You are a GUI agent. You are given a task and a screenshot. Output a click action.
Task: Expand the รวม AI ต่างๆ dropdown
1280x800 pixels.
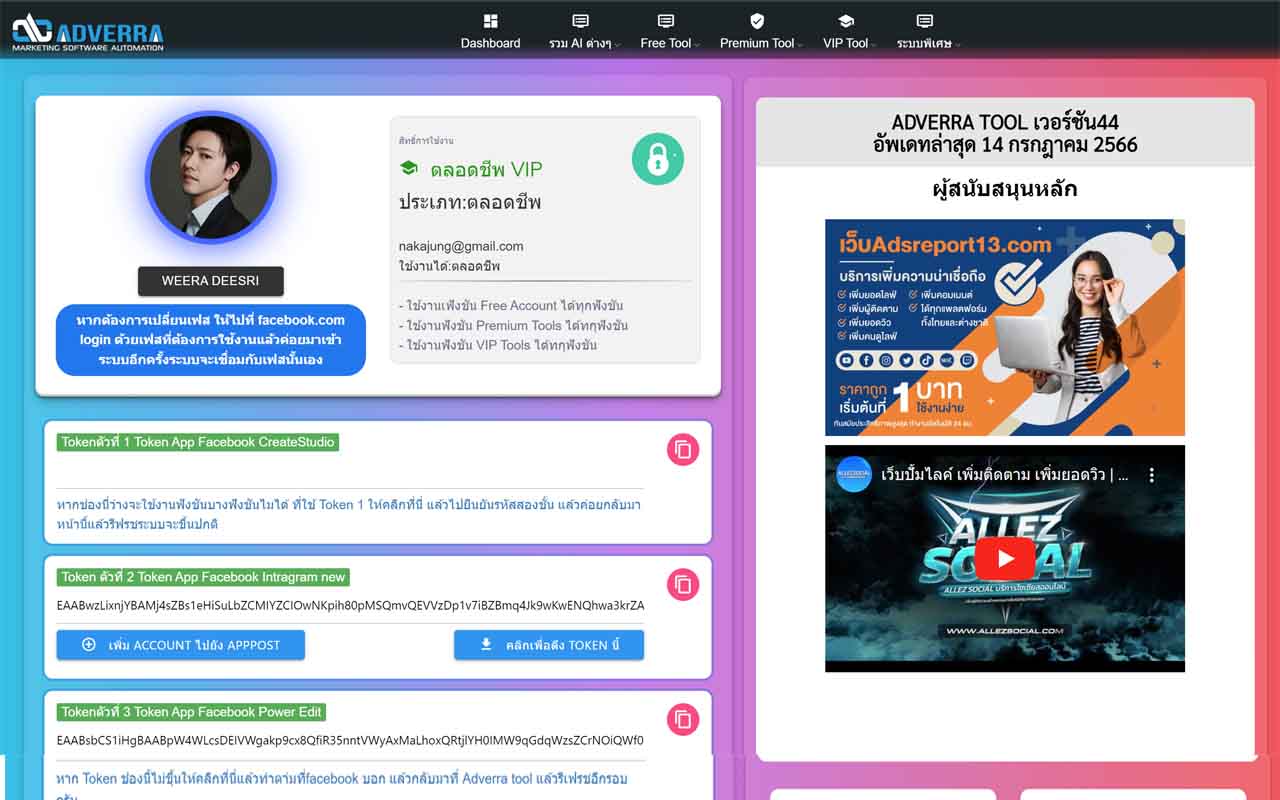point(580,43)
